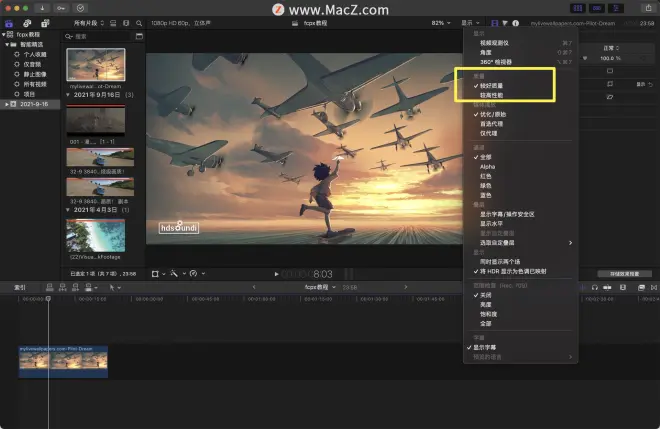The width and height of the screenshot is (660, 429).
Task: Click the retime speedometer icon
Action: click(x=194, y=274)
